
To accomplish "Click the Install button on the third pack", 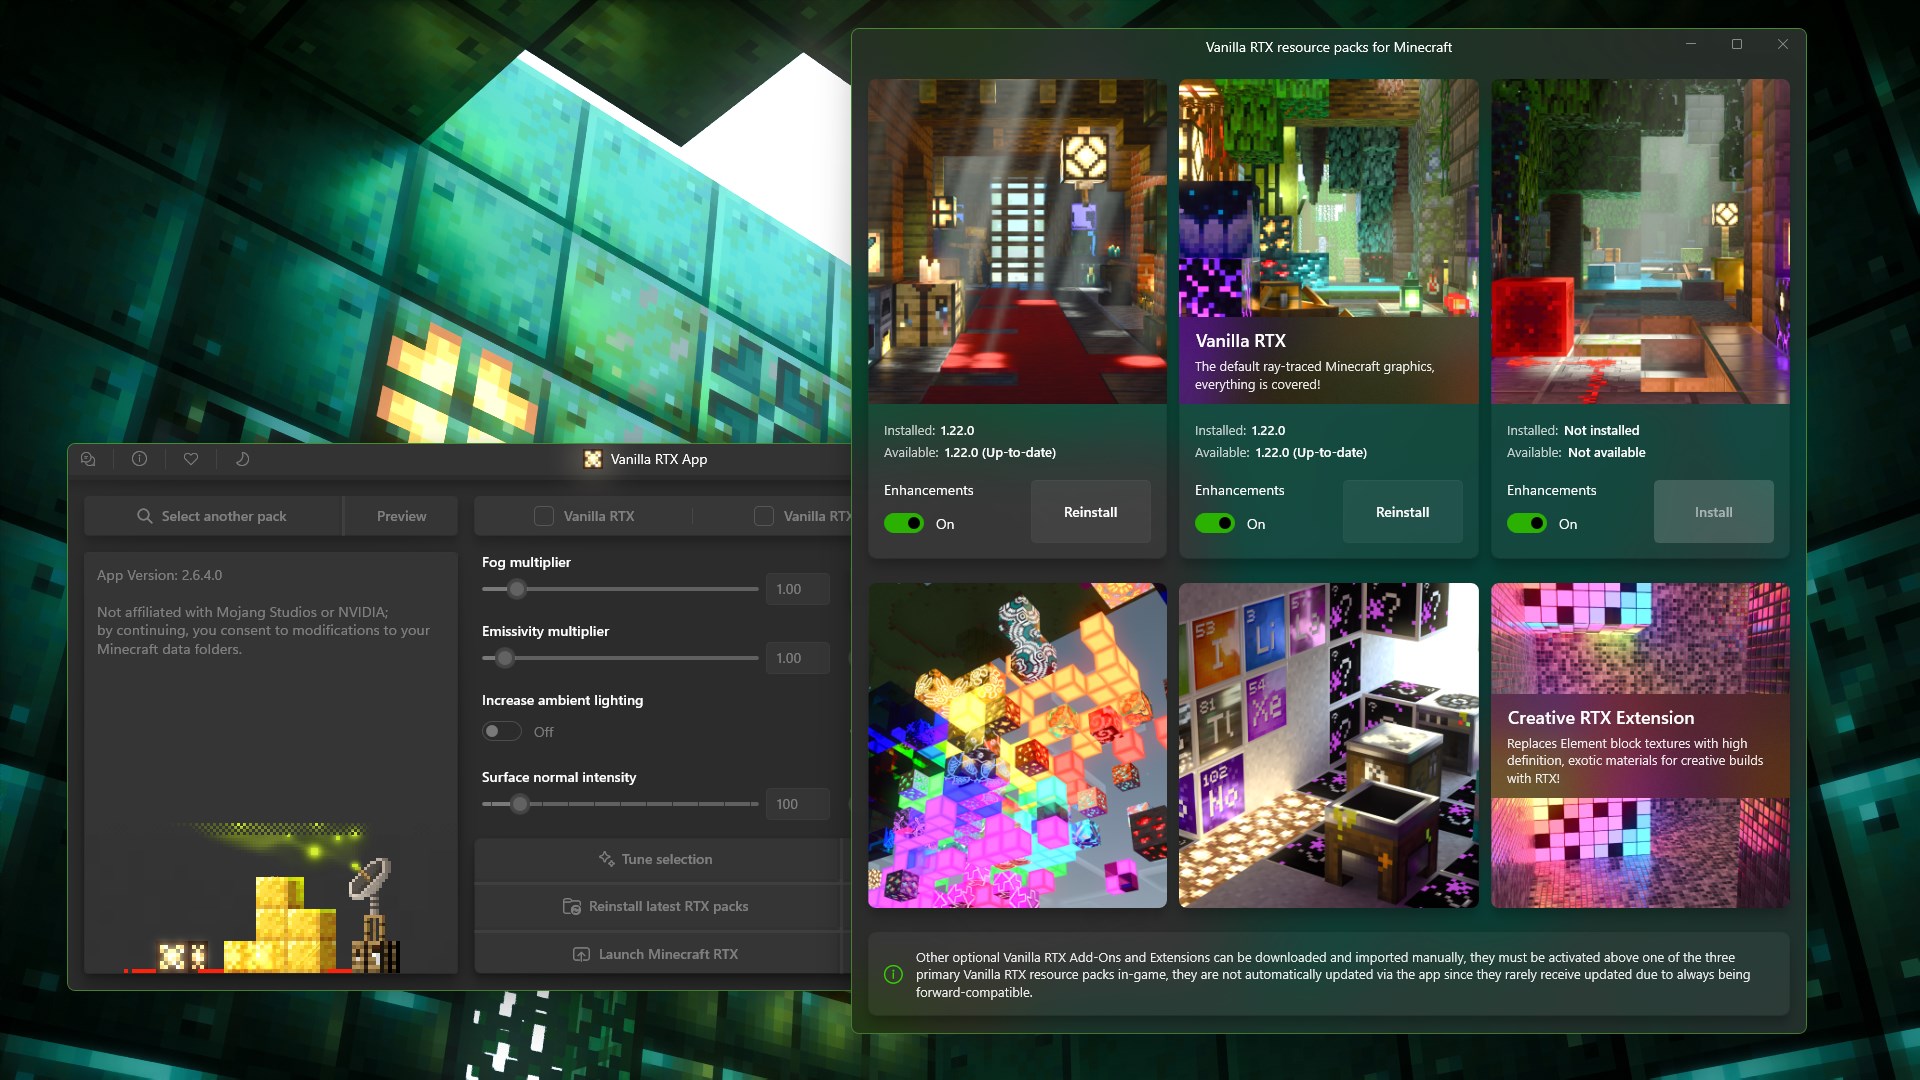I will [1713, 511].
